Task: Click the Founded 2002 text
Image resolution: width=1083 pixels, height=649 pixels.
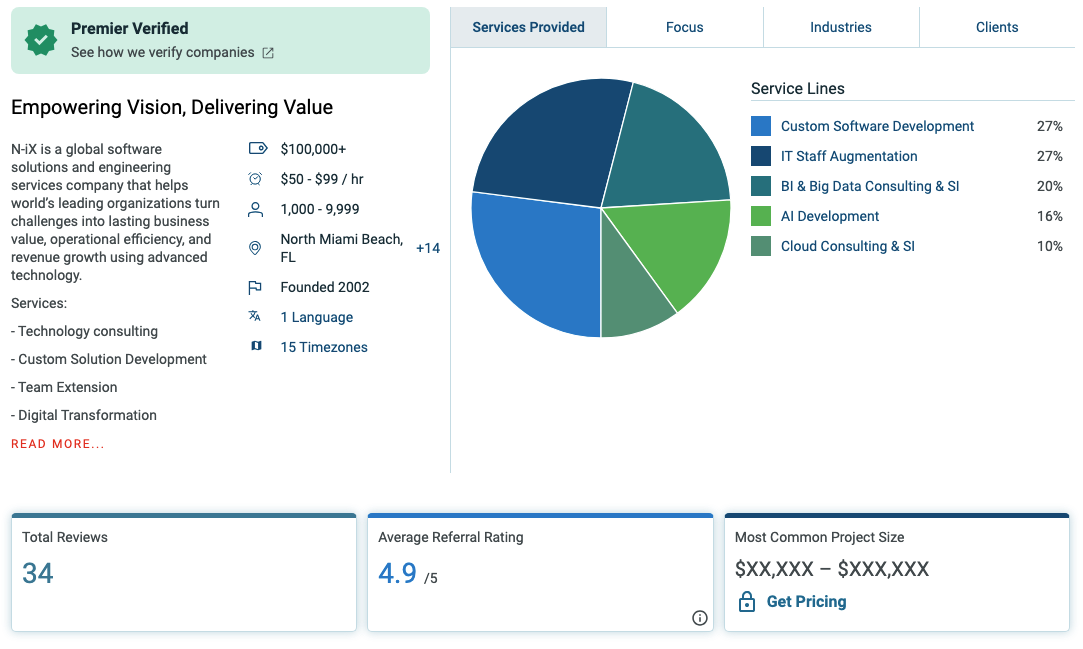Action: (325, 287)
